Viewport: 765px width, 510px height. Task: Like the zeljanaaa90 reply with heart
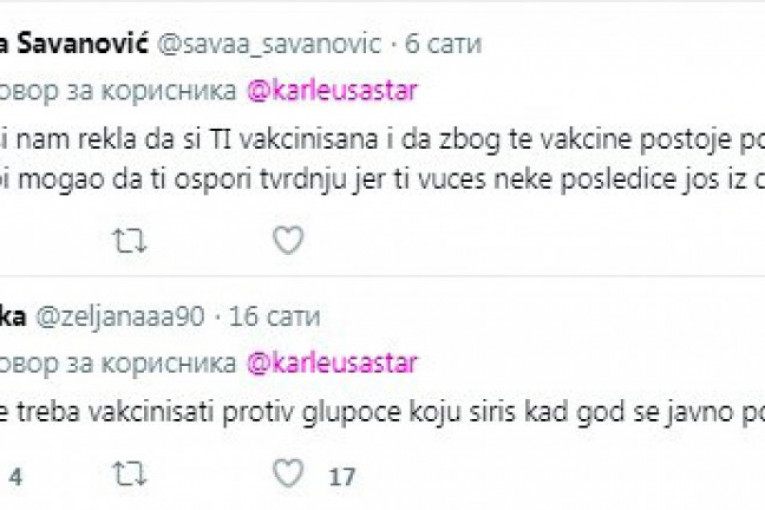(x=288, y=473)
